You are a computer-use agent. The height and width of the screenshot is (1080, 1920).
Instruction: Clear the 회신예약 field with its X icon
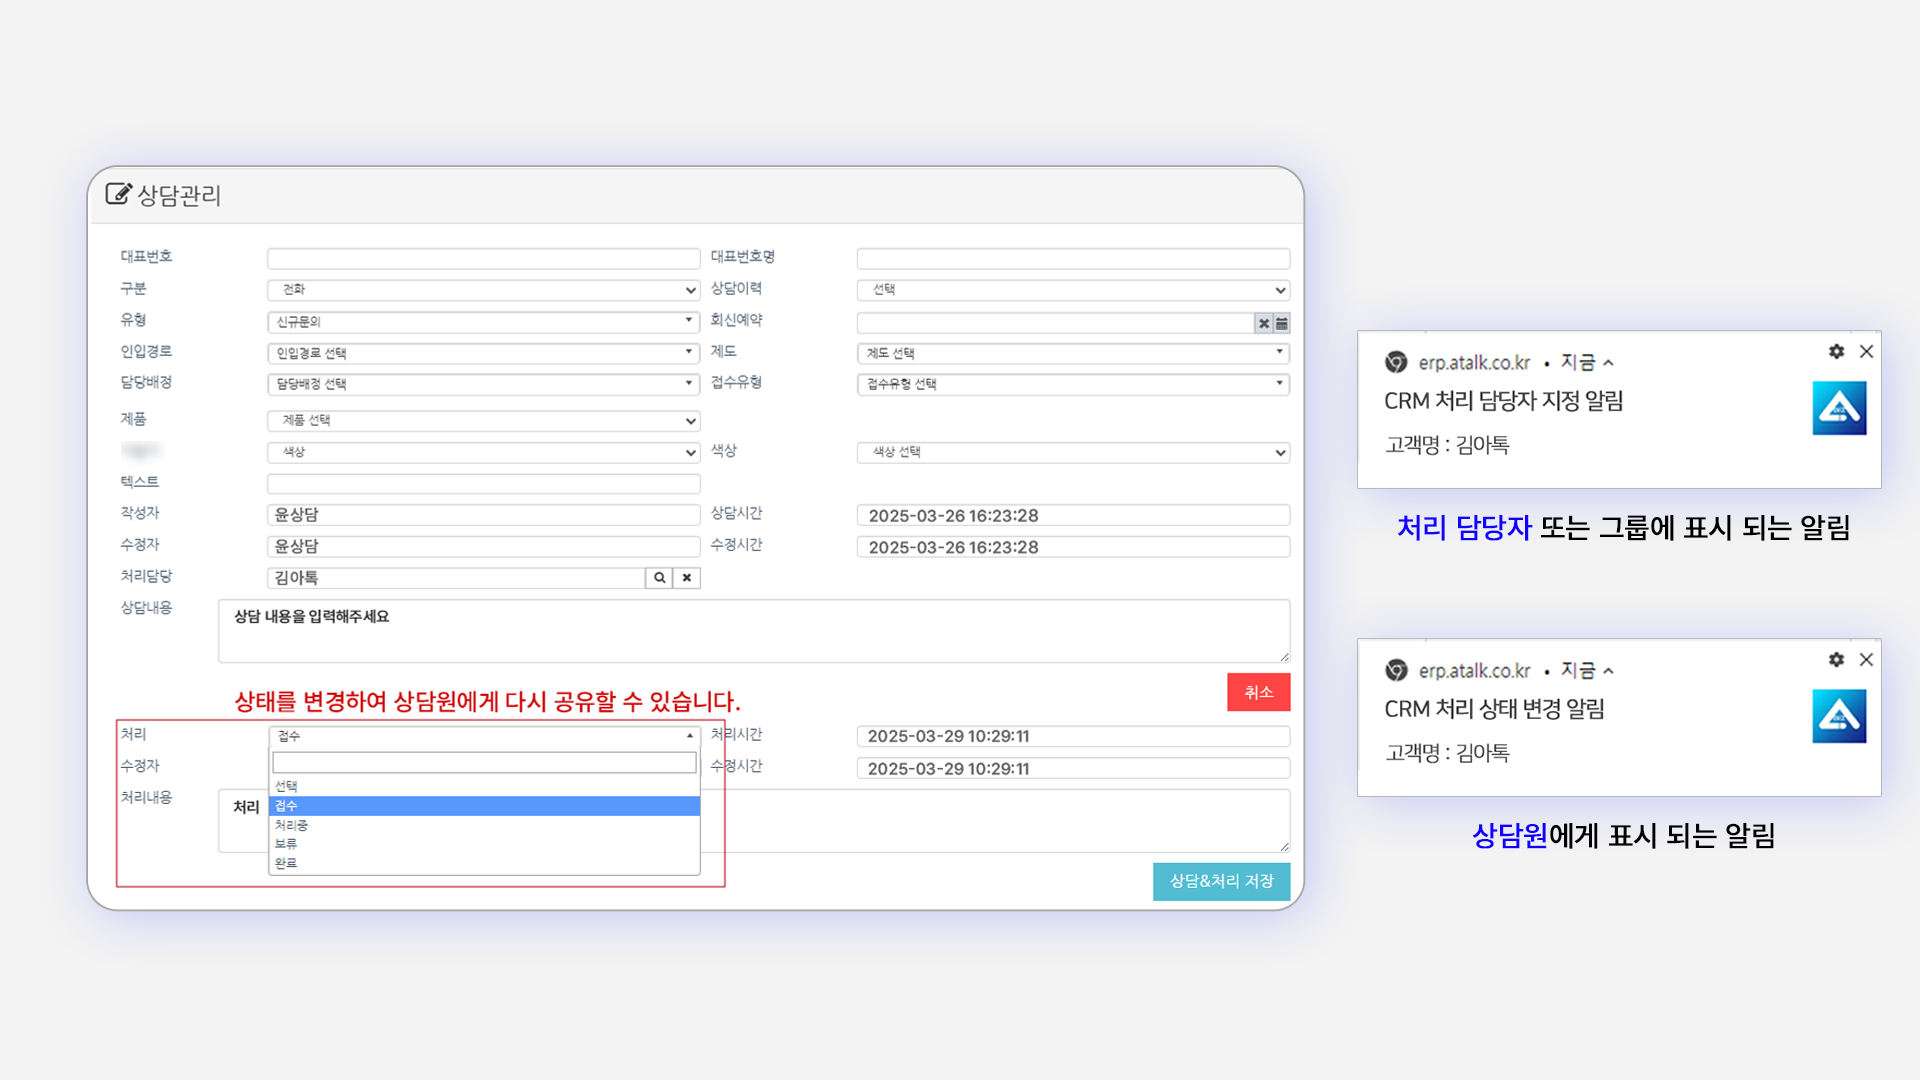point(1264,323)
